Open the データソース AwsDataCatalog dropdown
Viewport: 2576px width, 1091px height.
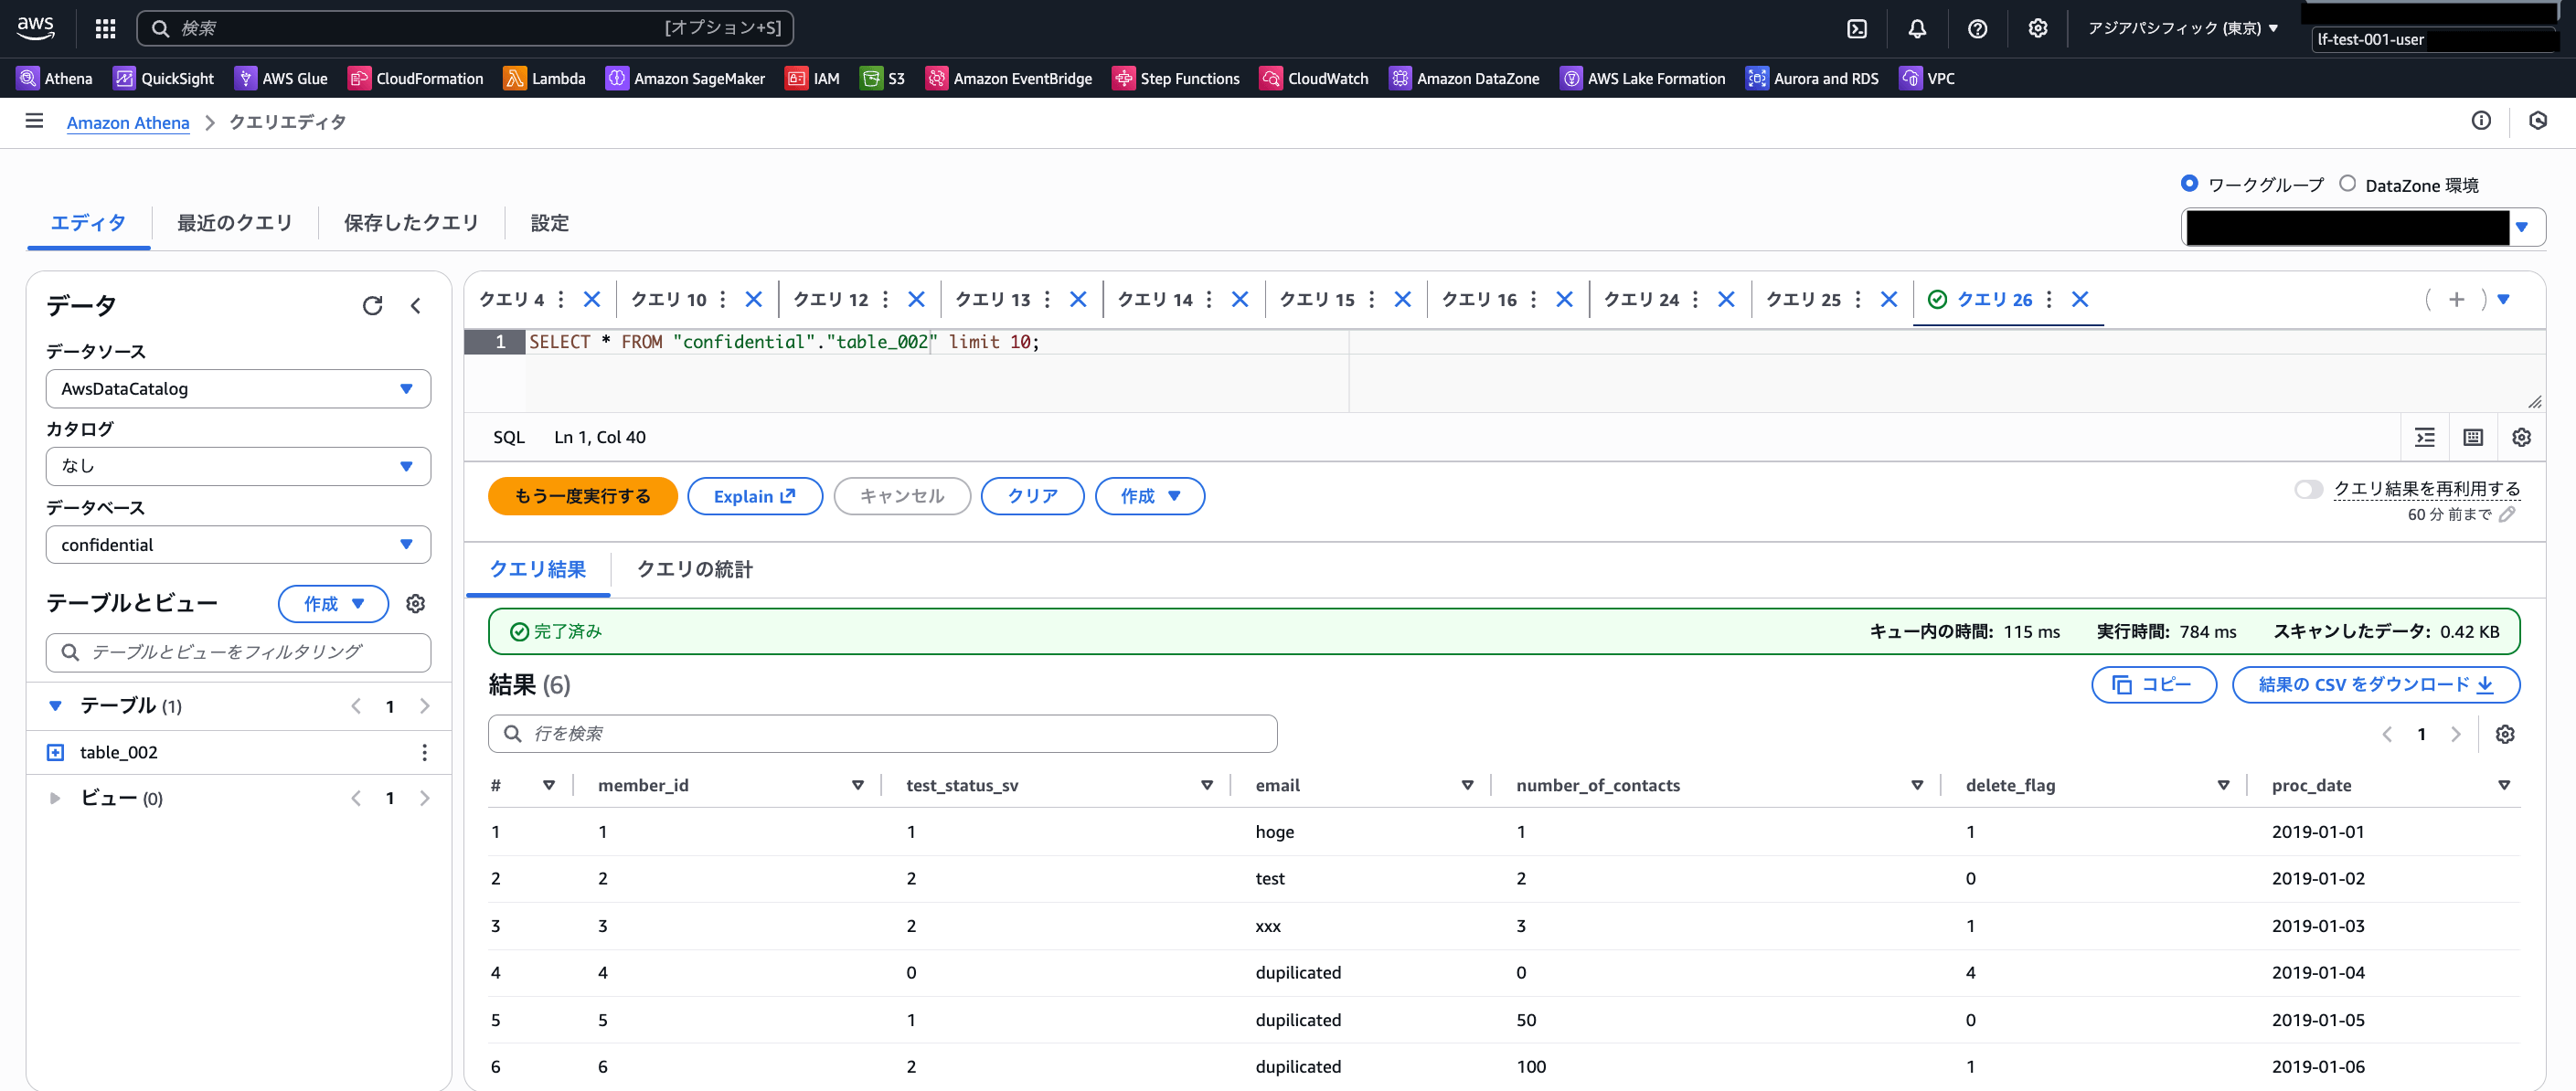tap(238, 389)
